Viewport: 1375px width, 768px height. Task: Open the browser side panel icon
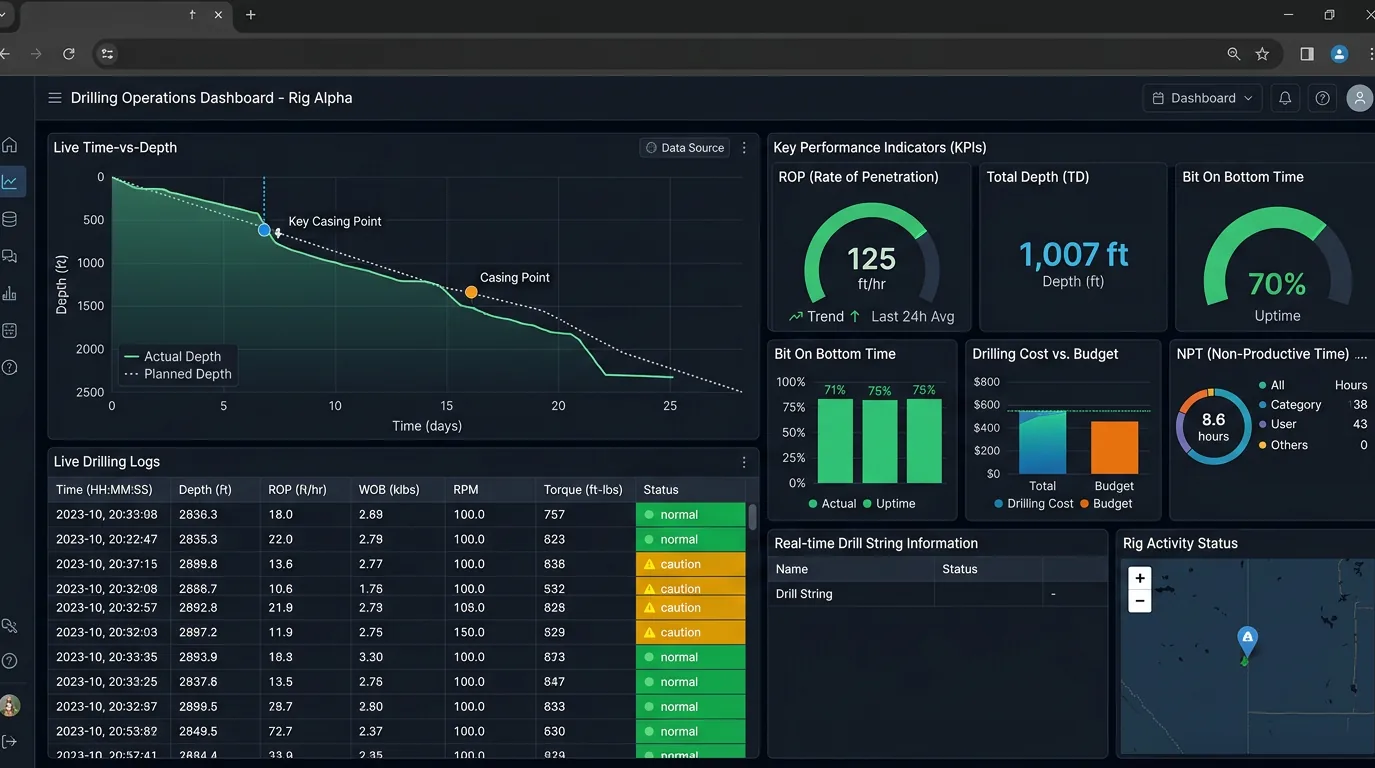tap(1307, 54)
